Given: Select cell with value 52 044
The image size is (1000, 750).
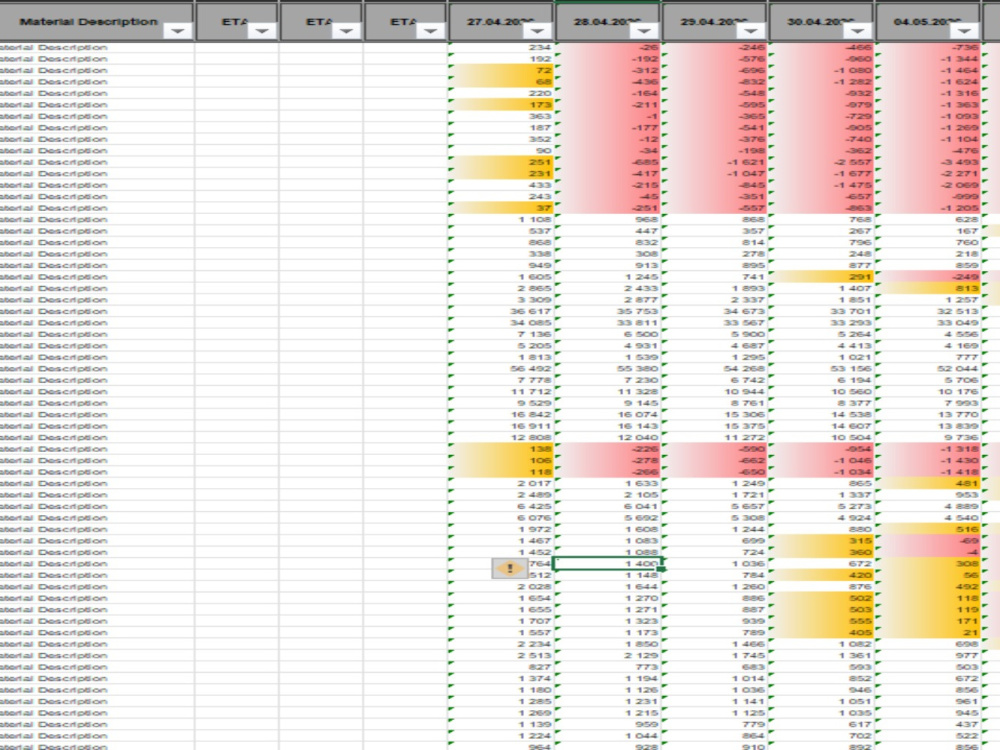Looking at the screenshot, I should pyautogui.click(x=929, y=369).
